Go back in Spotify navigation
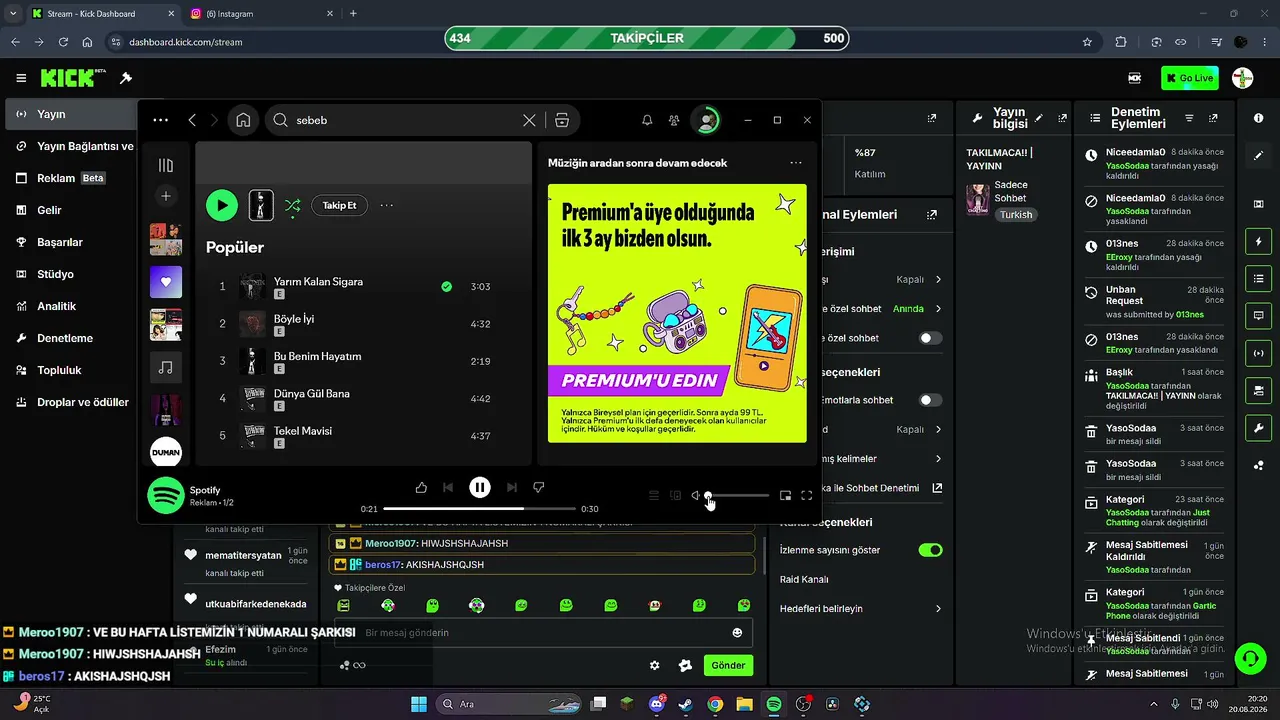This screenshot has height=720, width=1280. (x=192, y=120)
